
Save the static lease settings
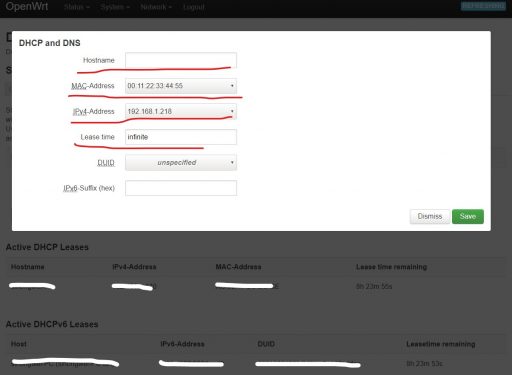[468, 216]
